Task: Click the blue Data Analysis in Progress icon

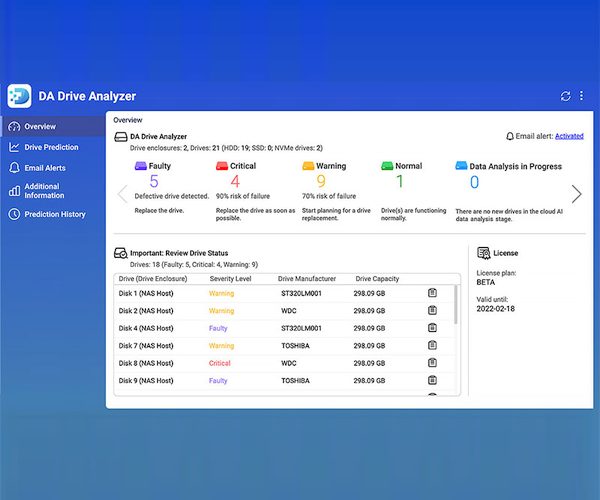Action: [x=461, y=166]
